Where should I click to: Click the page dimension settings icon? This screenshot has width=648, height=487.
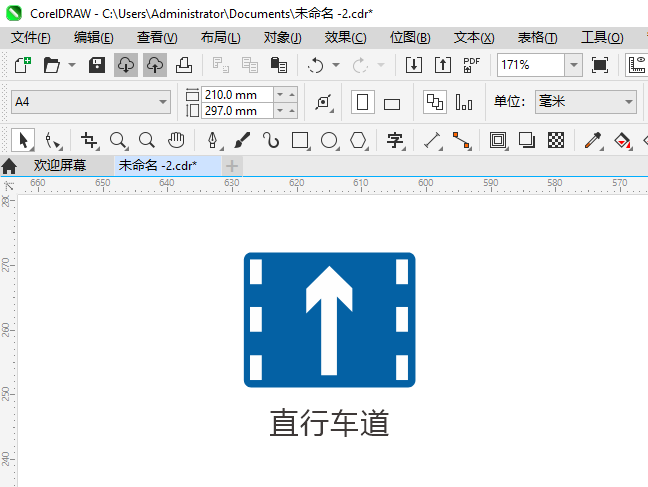click(x=324, y=102)
